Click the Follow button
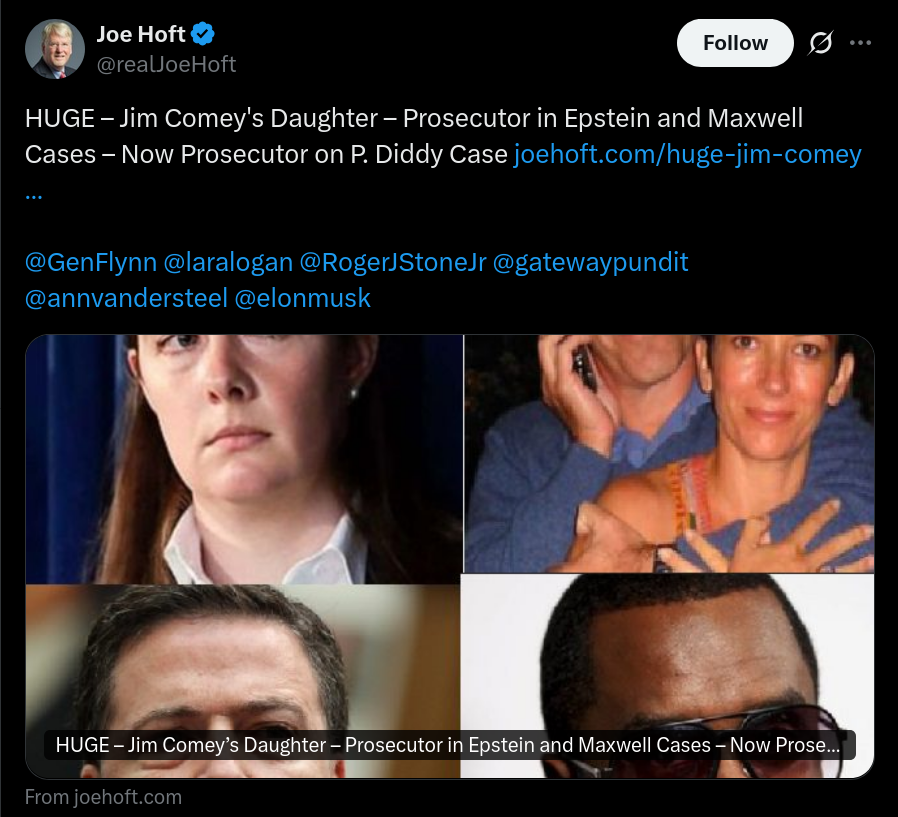This screenshot has width=898, height=817. (735, 43)
